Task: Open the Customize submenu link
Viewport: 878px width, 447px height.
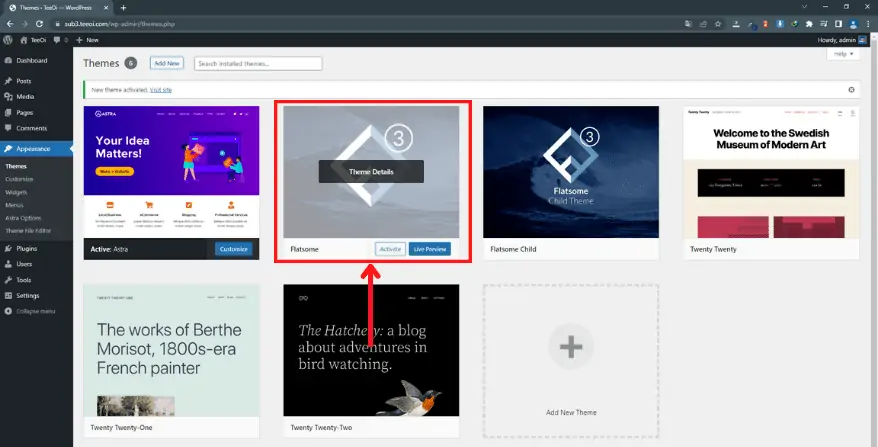Action: pyautogui.click(x=19, y=179)
